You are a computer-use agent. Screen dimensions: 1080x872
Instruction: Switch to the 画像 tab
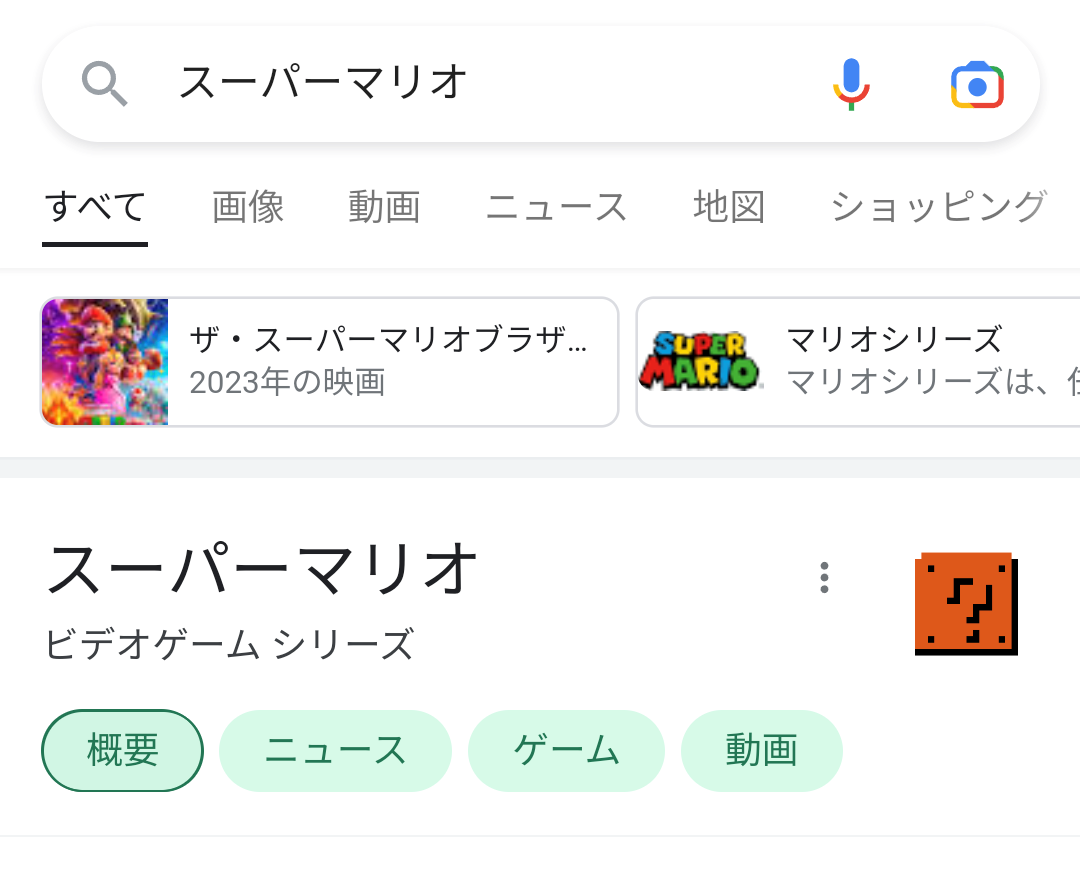248,207
